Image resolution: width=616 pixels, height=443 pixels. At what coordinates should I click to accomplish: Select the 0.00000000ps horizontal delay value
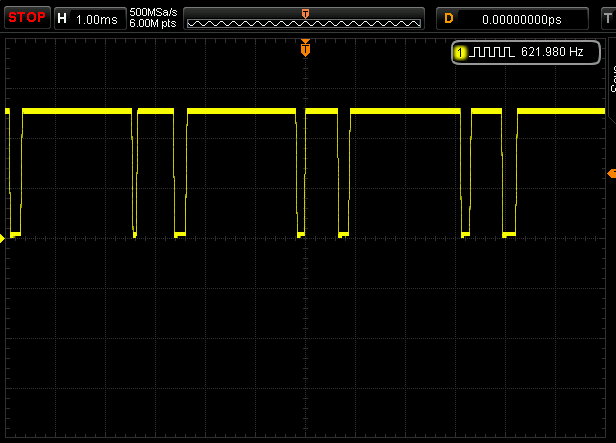point(521,18)
